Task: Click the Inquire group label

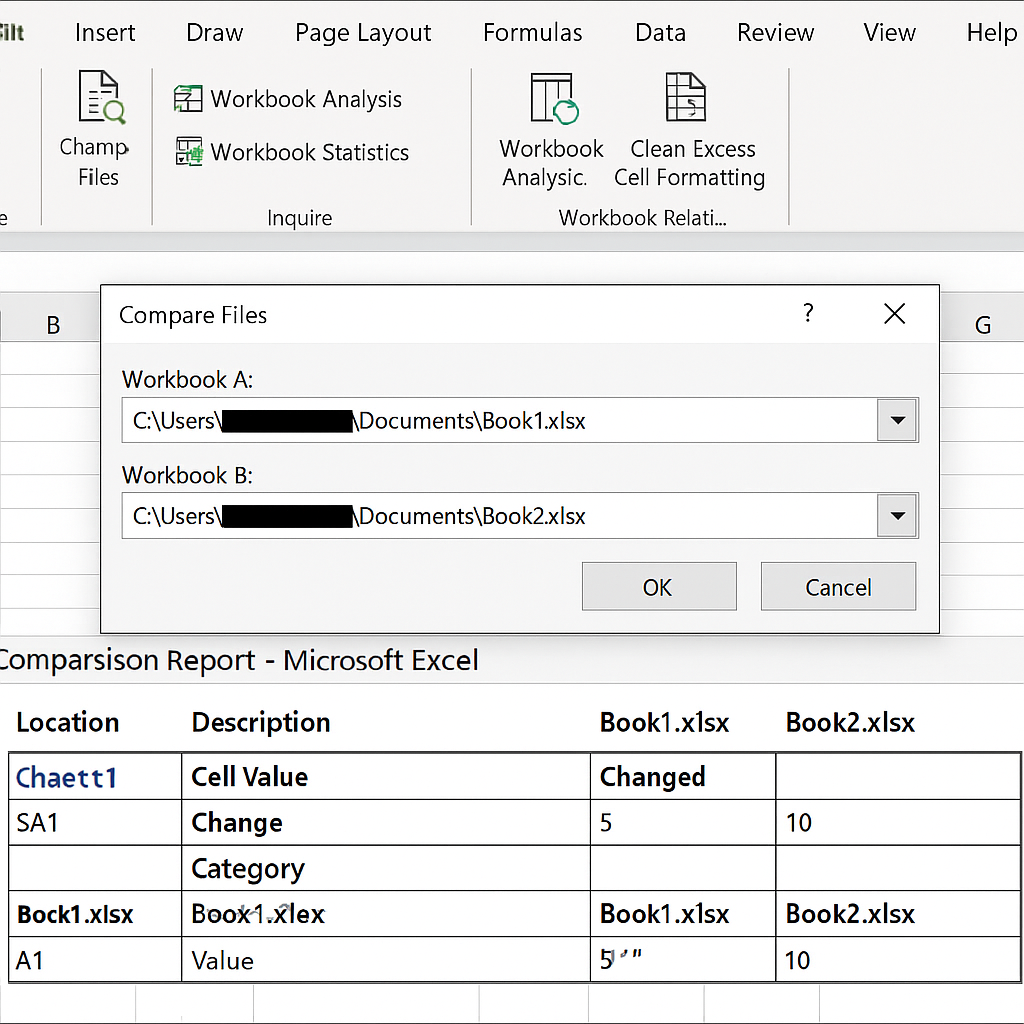Action: [299, 217]
